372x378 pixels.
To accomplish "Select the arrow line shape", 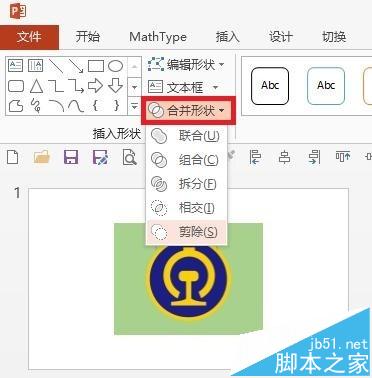I will click(76, 66).
